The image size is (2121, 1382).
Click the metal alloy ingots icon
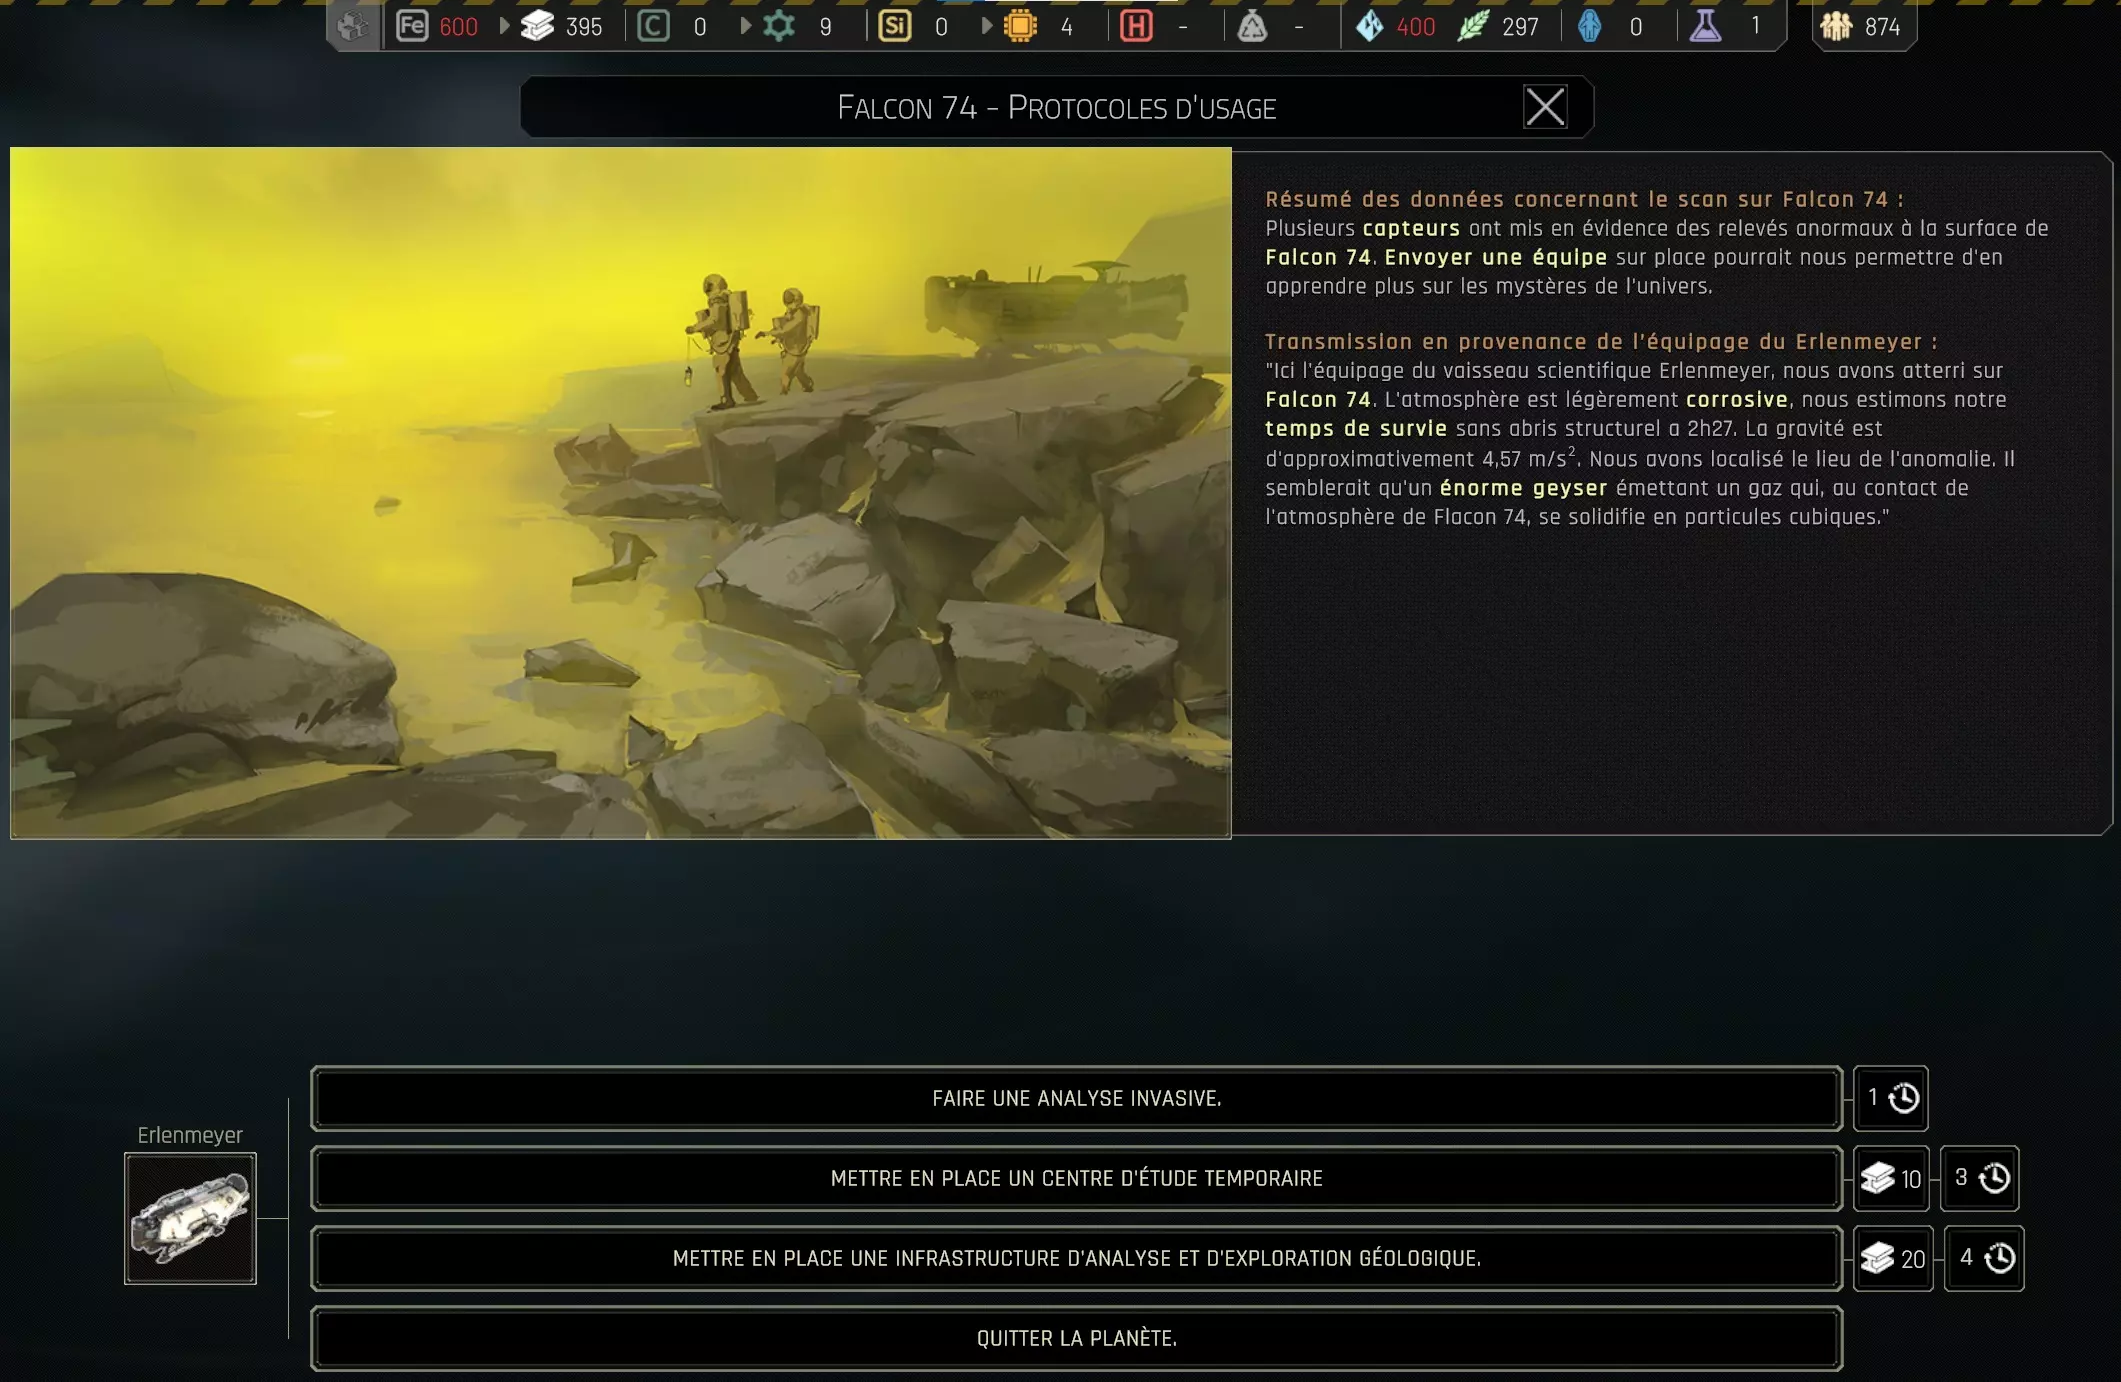(x=537, y=26)
